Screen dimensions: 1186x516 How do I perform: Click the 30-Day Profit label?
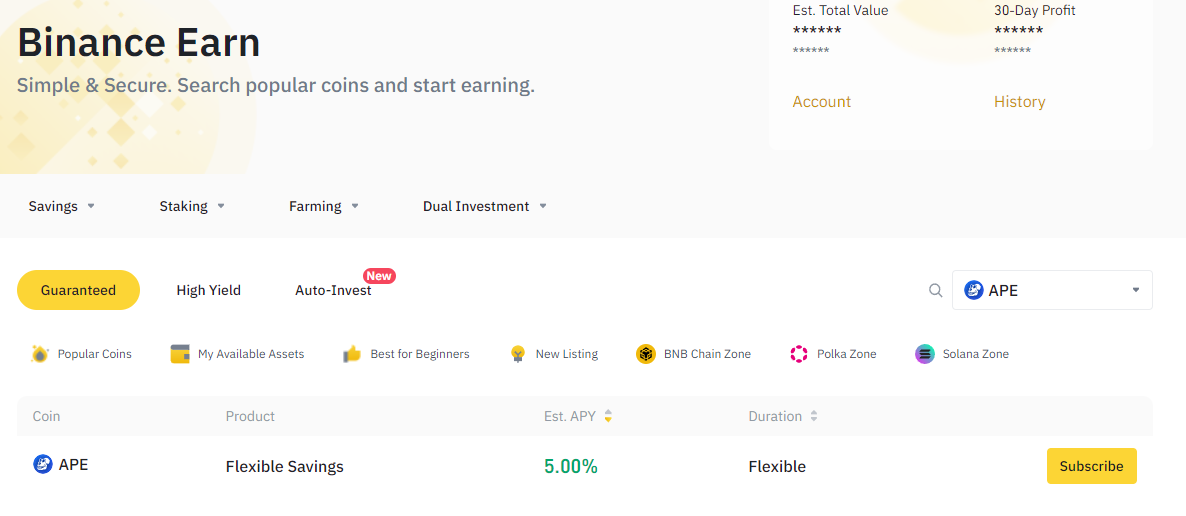coord(1035,11)
